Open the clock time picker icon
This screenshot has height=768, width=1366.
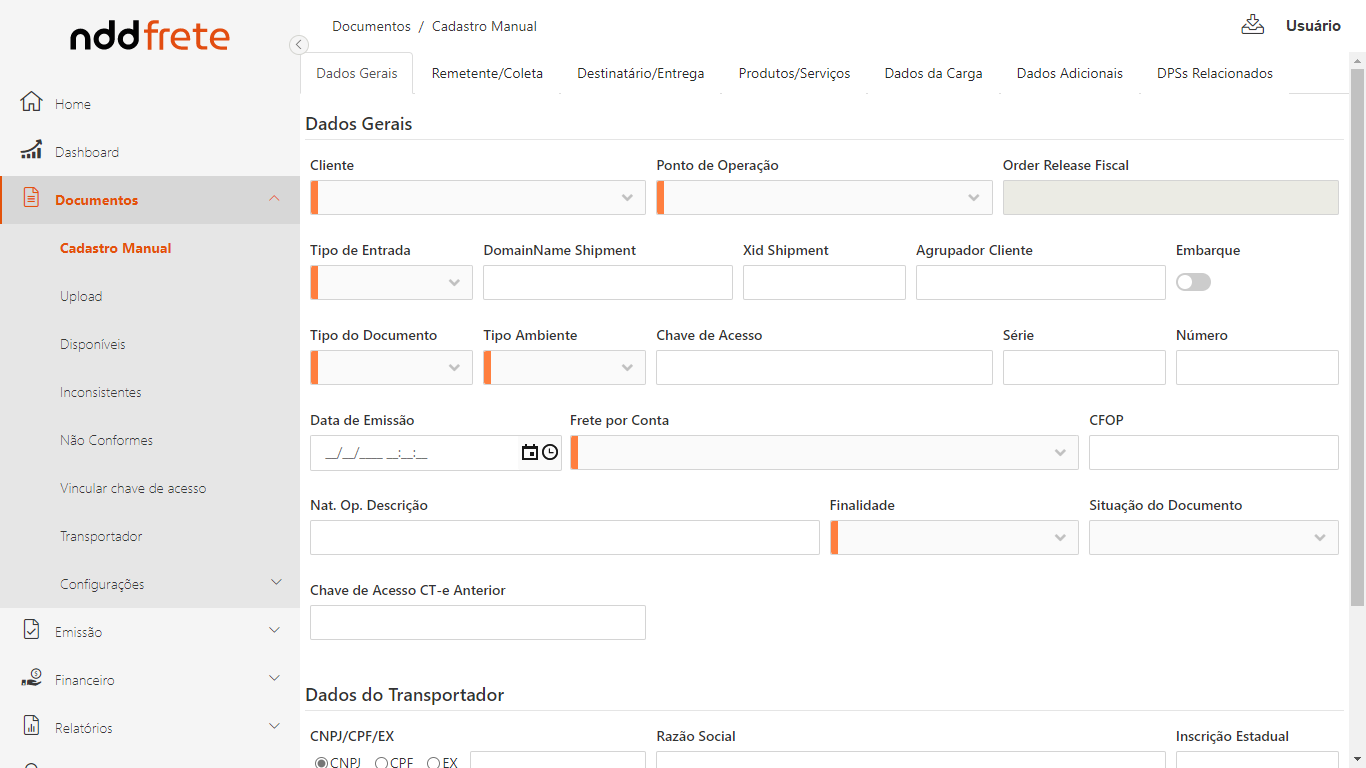[550, 453]
